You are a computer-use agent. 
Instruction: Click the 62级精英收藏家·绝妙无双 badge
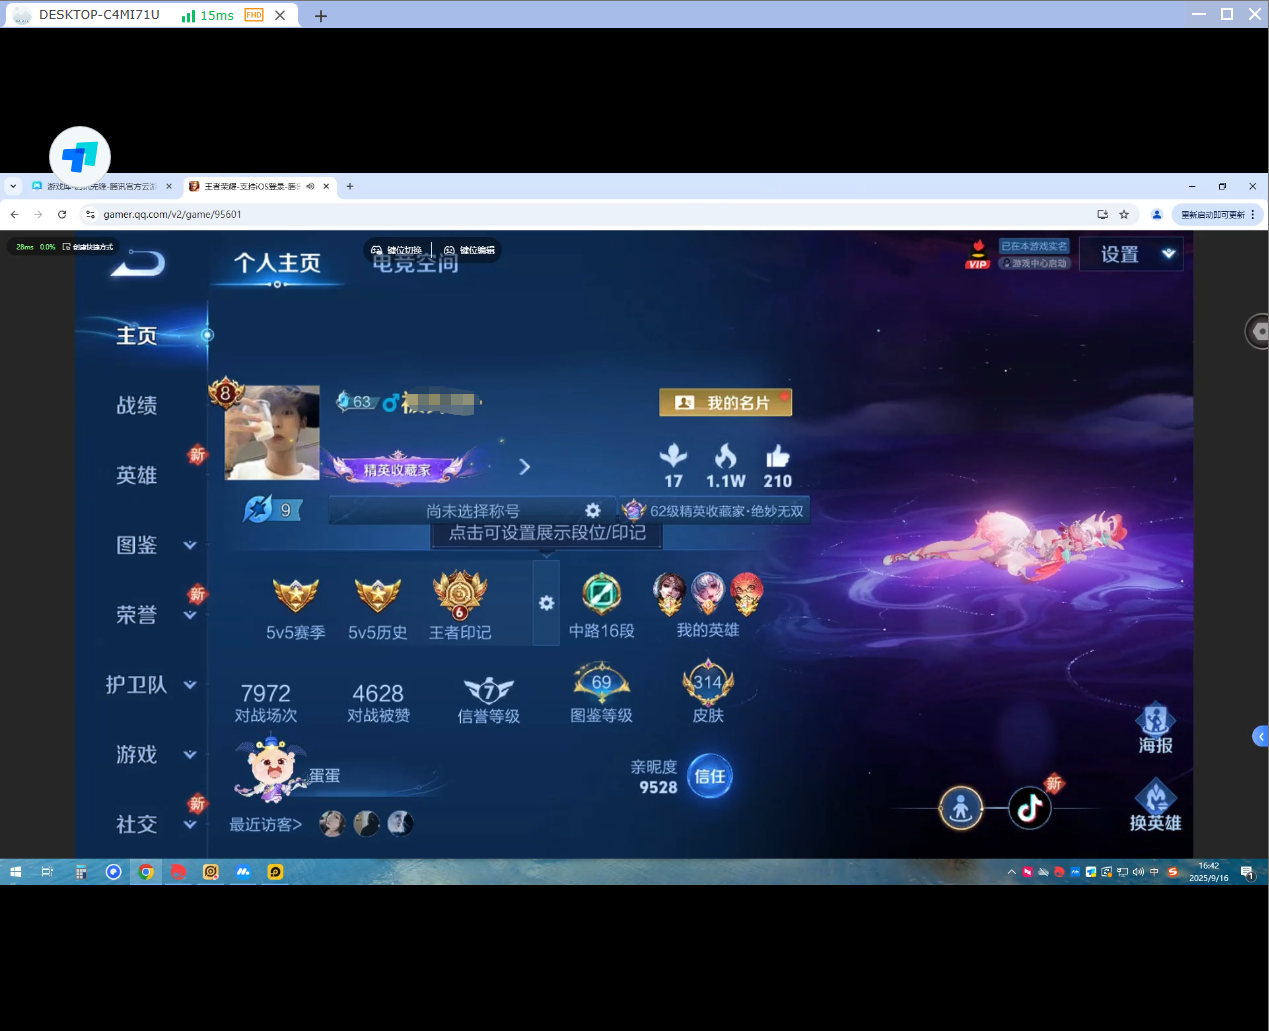click(x=714, y=511)
